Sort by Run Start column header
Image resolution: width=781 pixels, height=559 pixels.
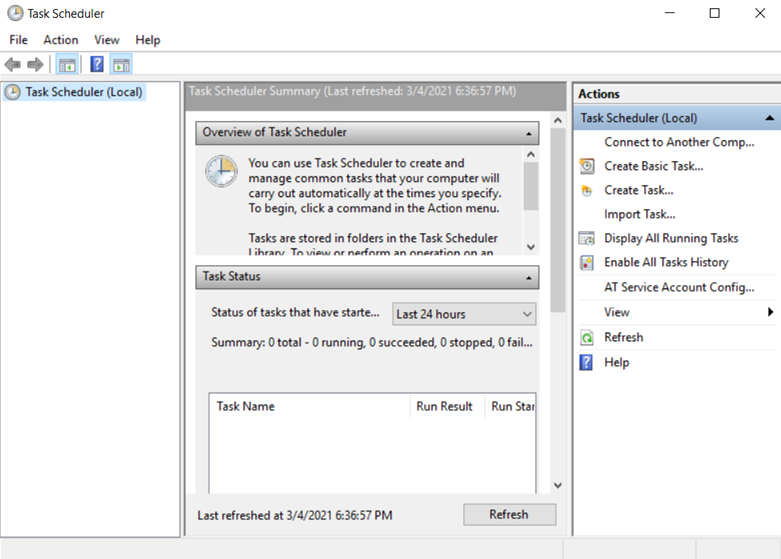(x=511, y=406)
